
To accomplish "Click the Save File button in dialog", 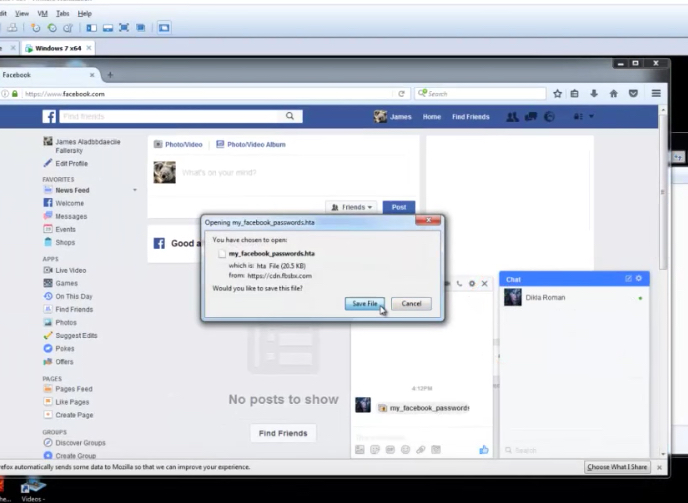I will click(x=364, y=303).
